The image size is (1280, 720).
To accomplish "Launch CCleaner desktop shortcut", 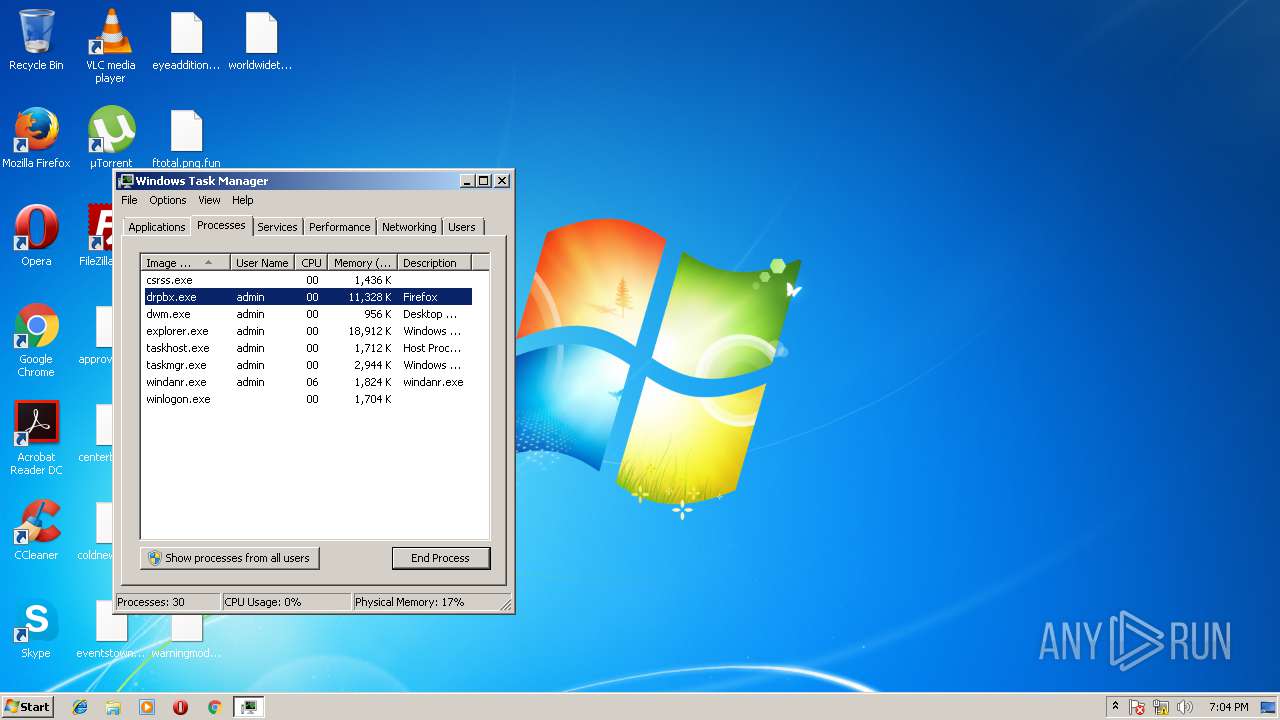I will 36,530.
